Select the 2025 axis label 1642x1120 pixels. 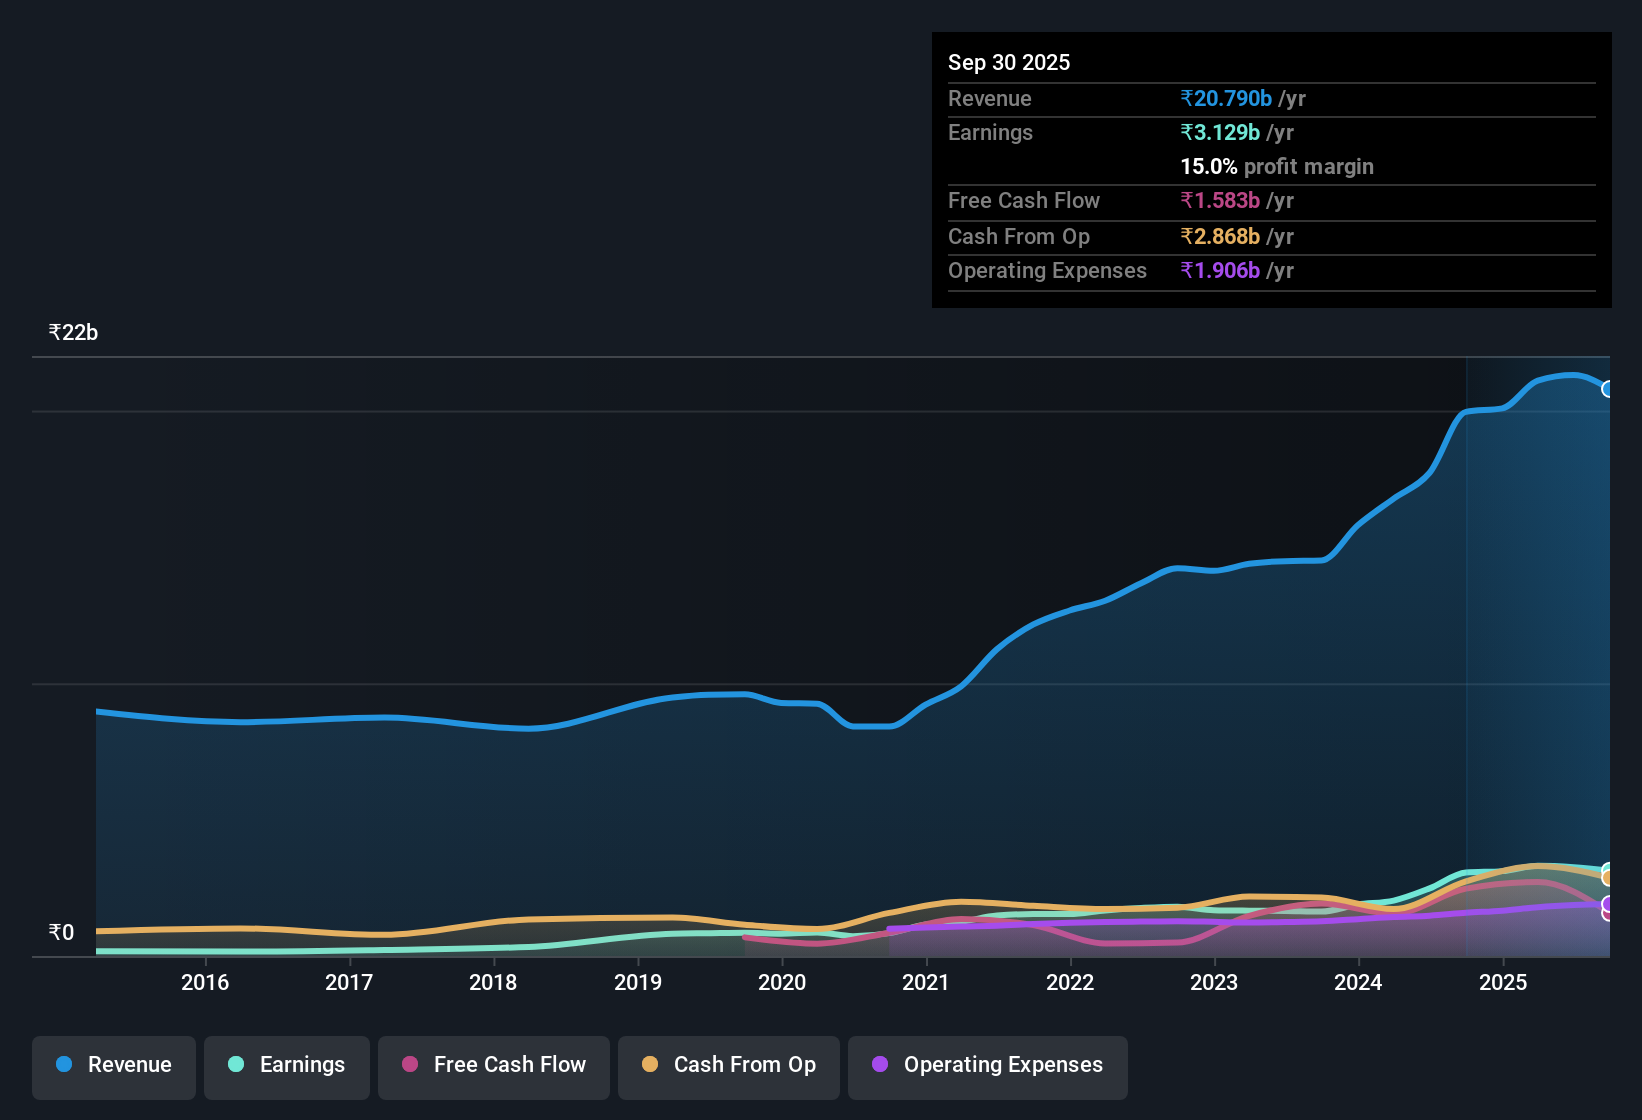click(1503, 982)
